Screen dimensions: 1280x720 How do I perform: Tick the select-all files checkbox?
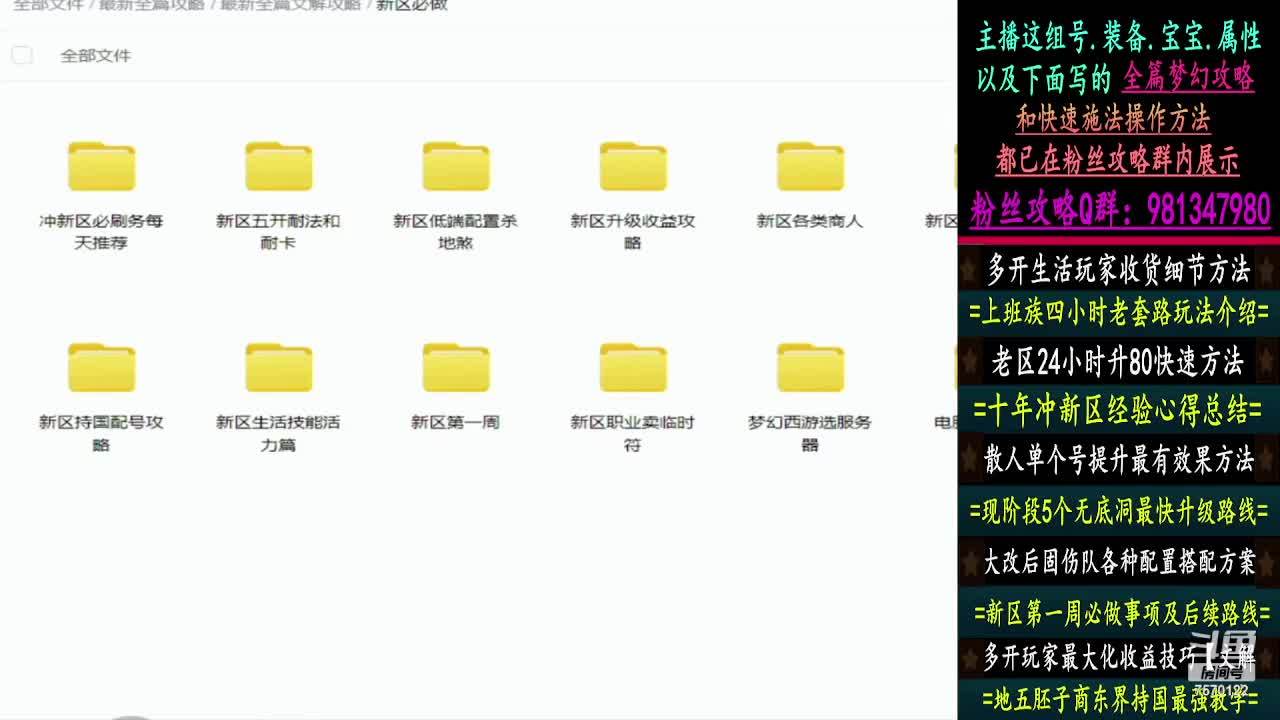click(22, 55)
